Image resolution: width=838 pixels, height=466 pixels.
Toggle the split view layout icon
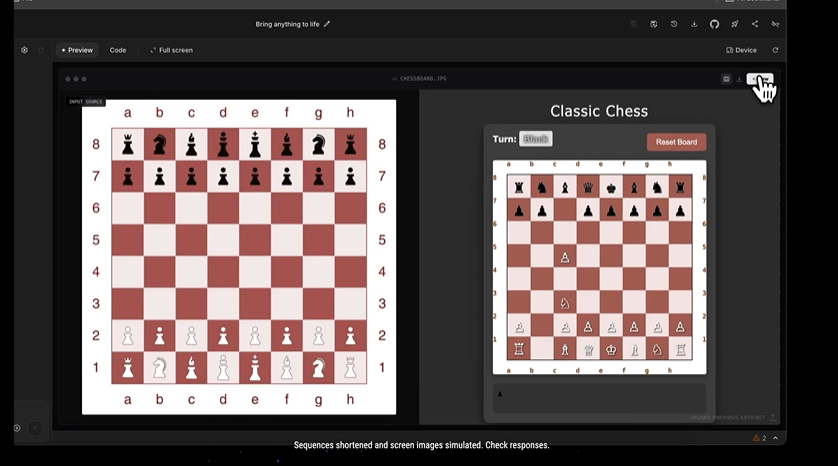click(x=726, y=79)
